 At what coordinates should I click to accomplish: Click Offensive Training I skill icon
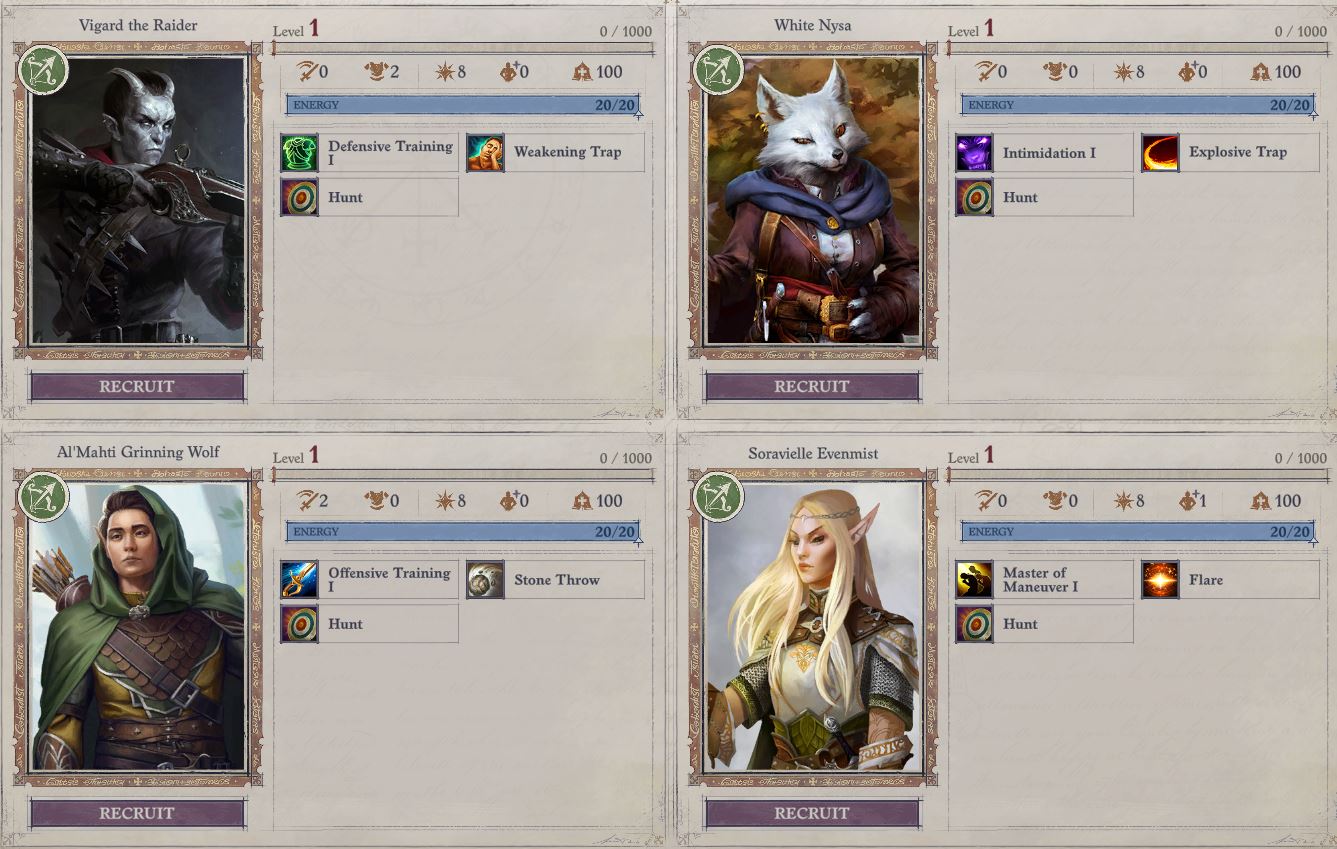coord(299,580)
